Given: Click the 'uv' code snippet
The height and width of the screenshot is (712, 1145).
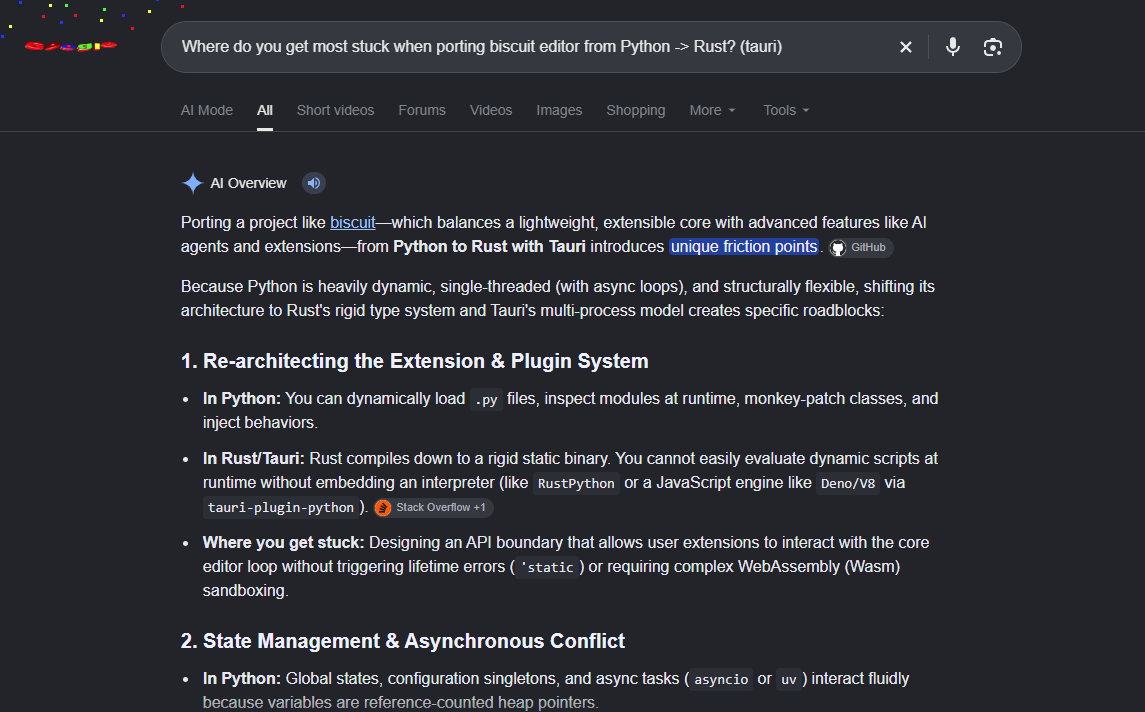Looking at the screenshot, I should (789, 680).
